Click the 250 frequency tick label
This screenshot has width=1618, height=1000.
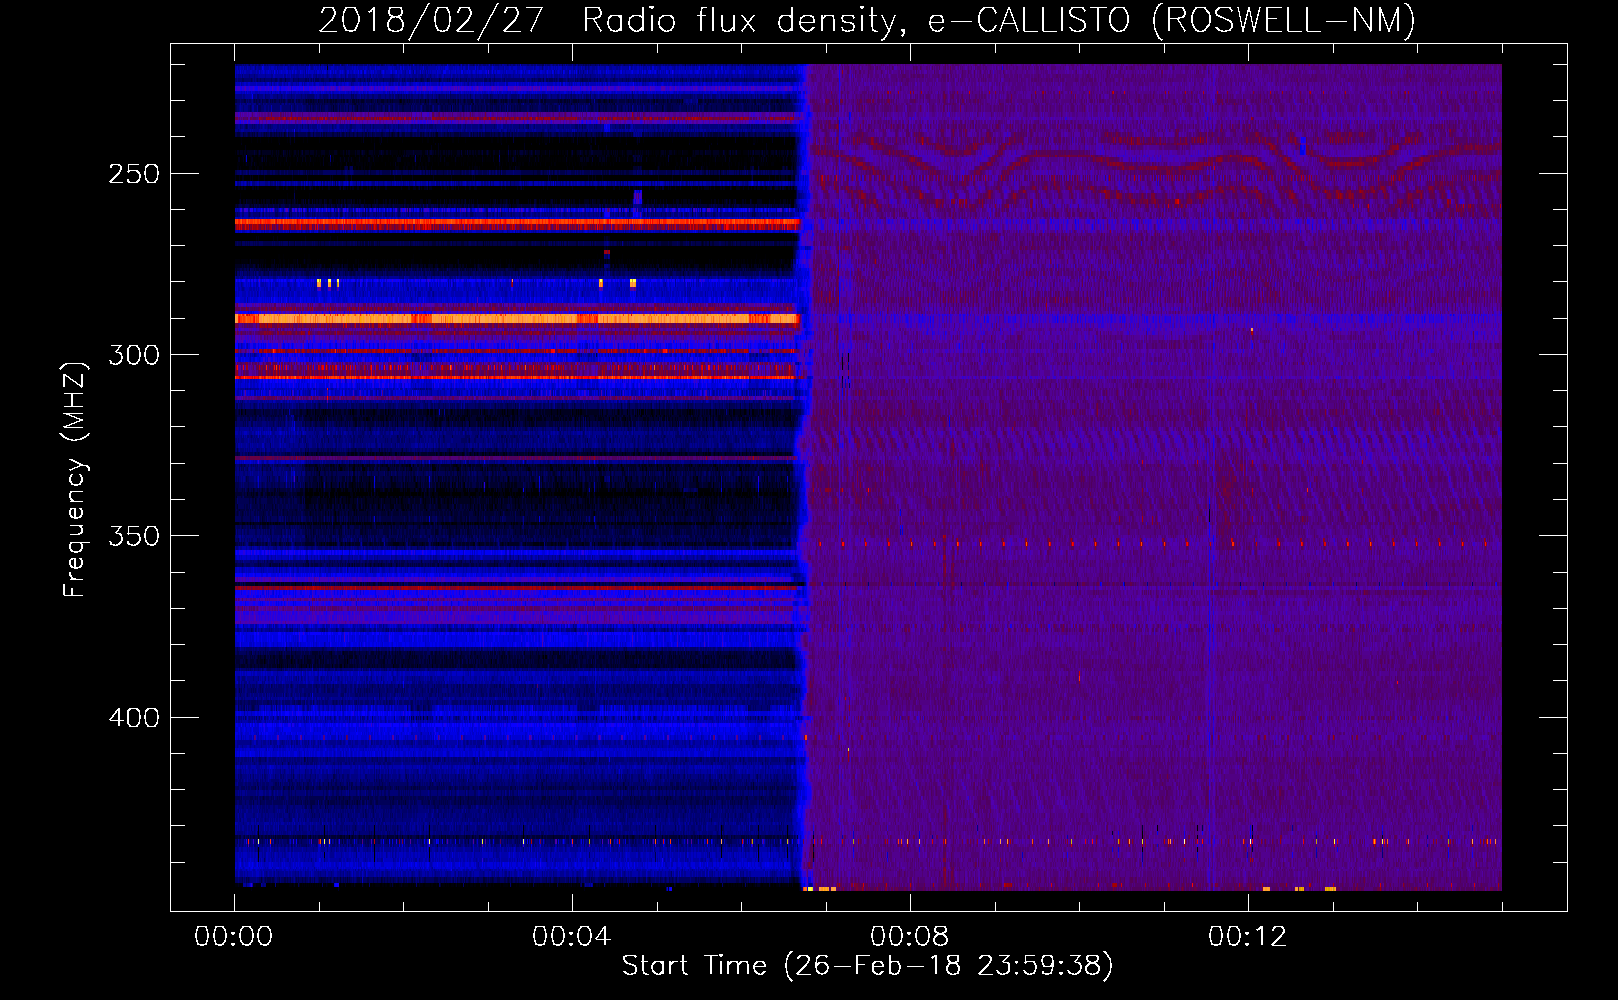point(134,174)
